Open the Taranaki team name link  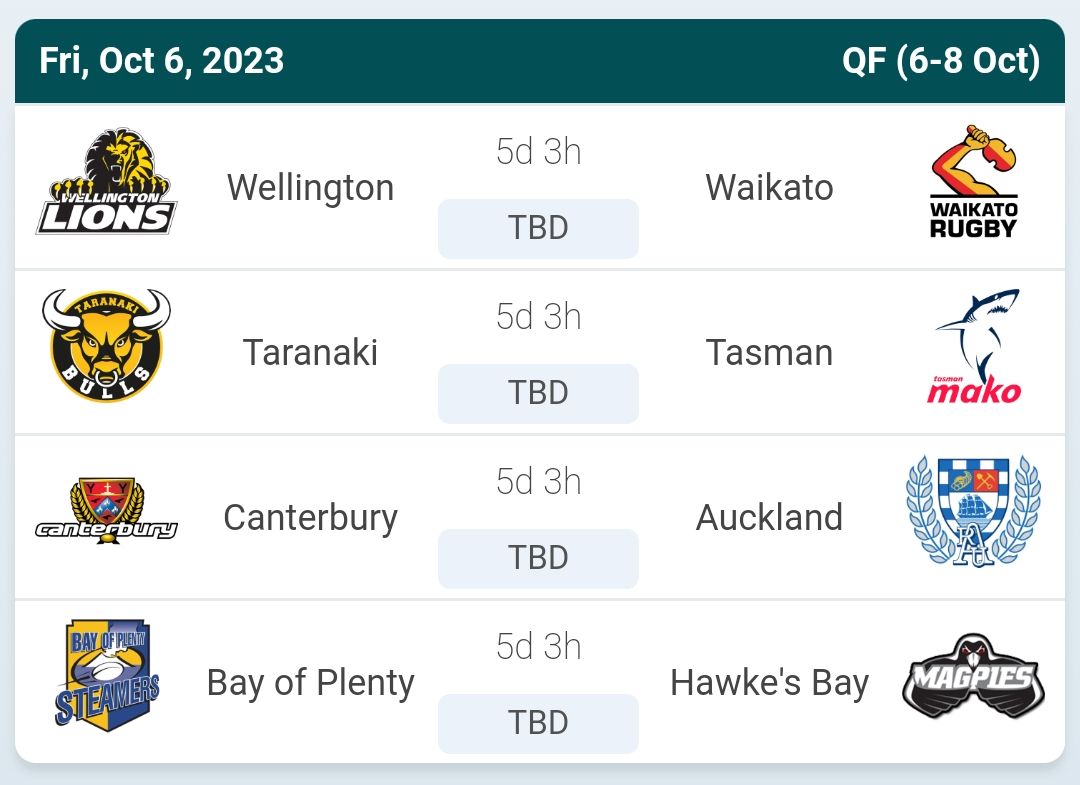click(x=310, y=352)
